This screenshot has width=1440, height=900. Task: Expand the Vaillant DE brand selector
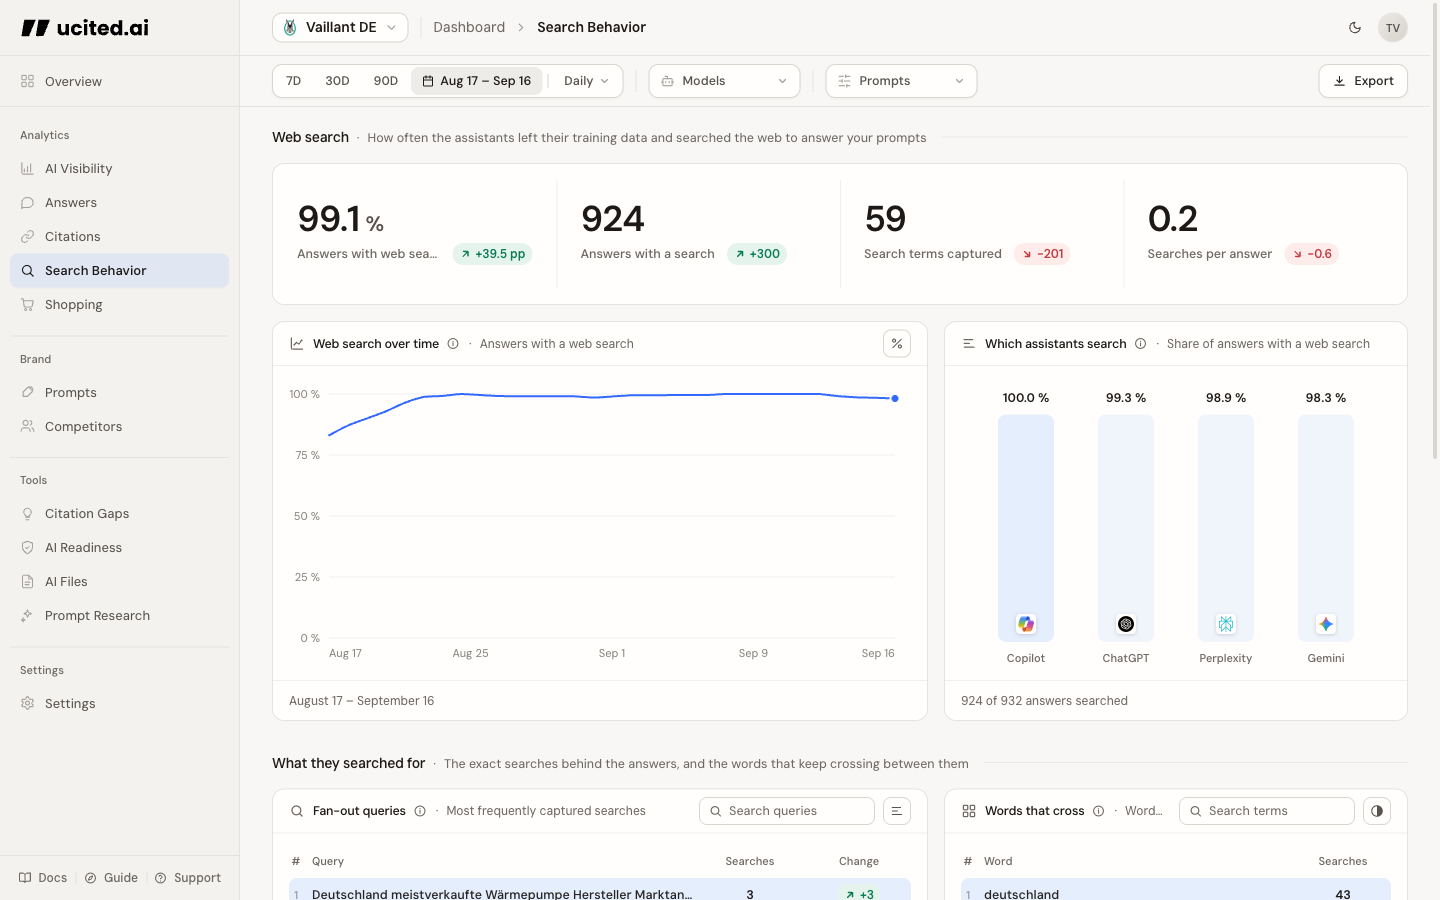340,27
